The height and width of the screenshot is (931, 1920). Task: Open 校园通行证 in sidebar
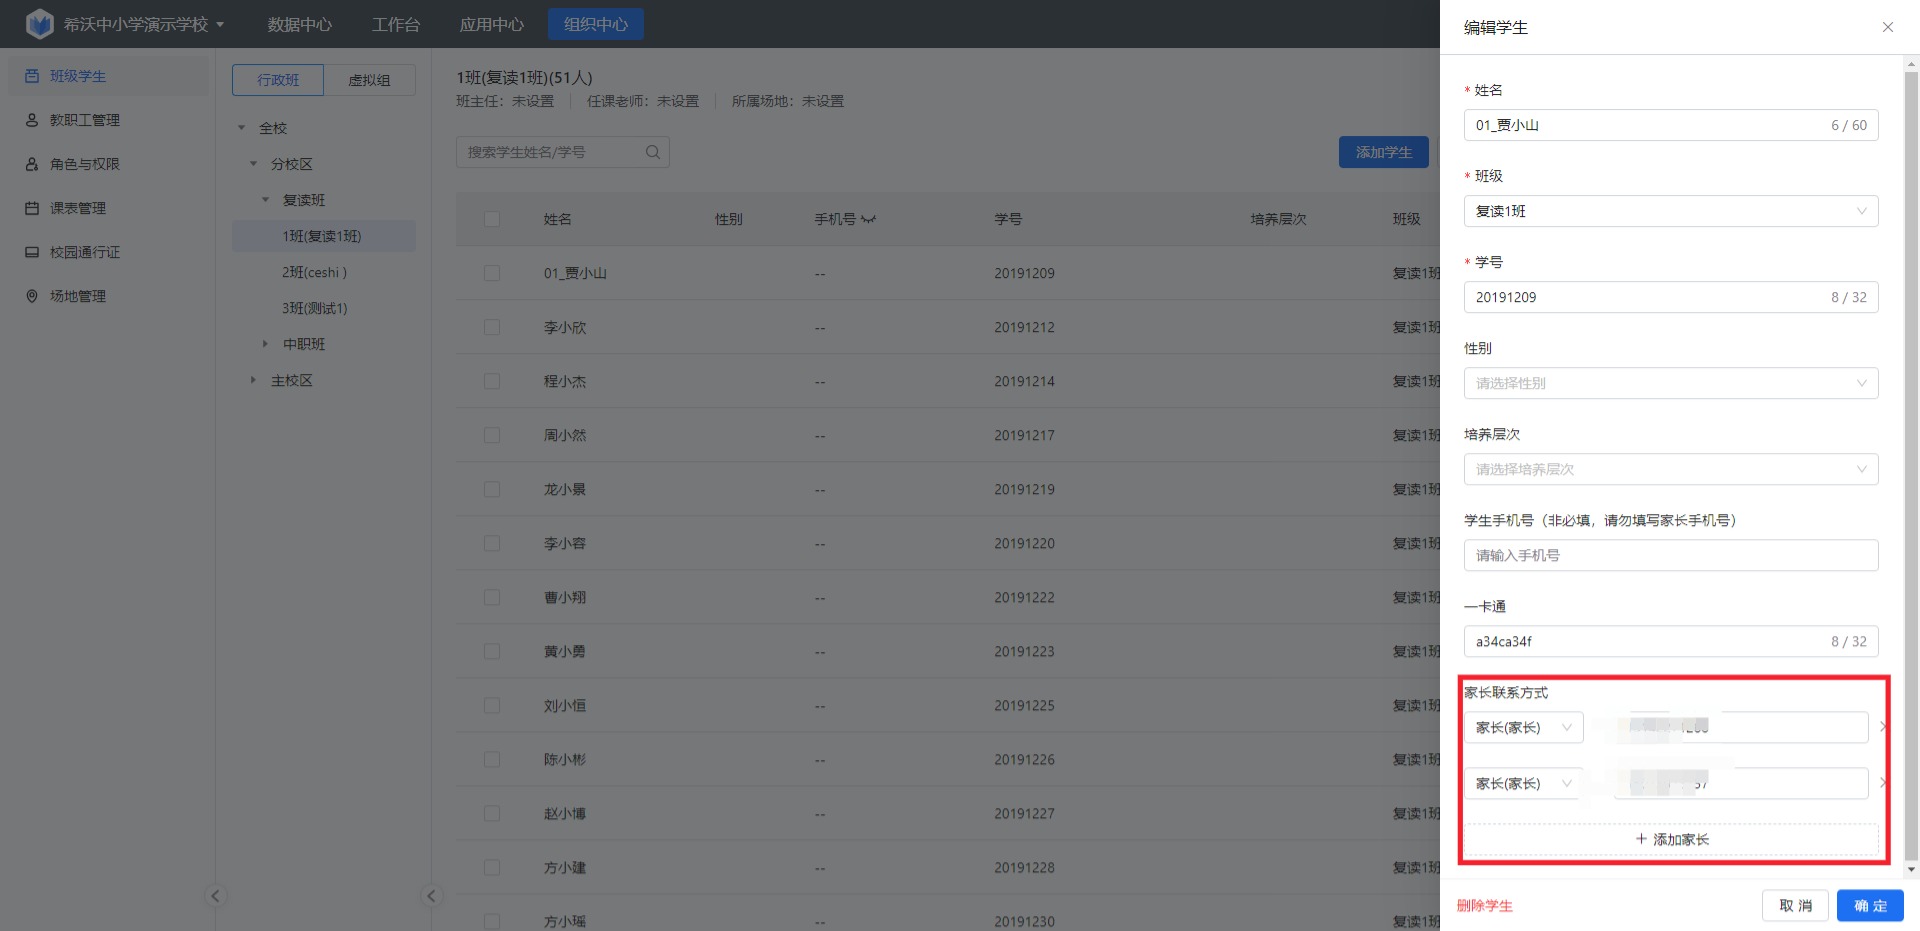[84, 252]
